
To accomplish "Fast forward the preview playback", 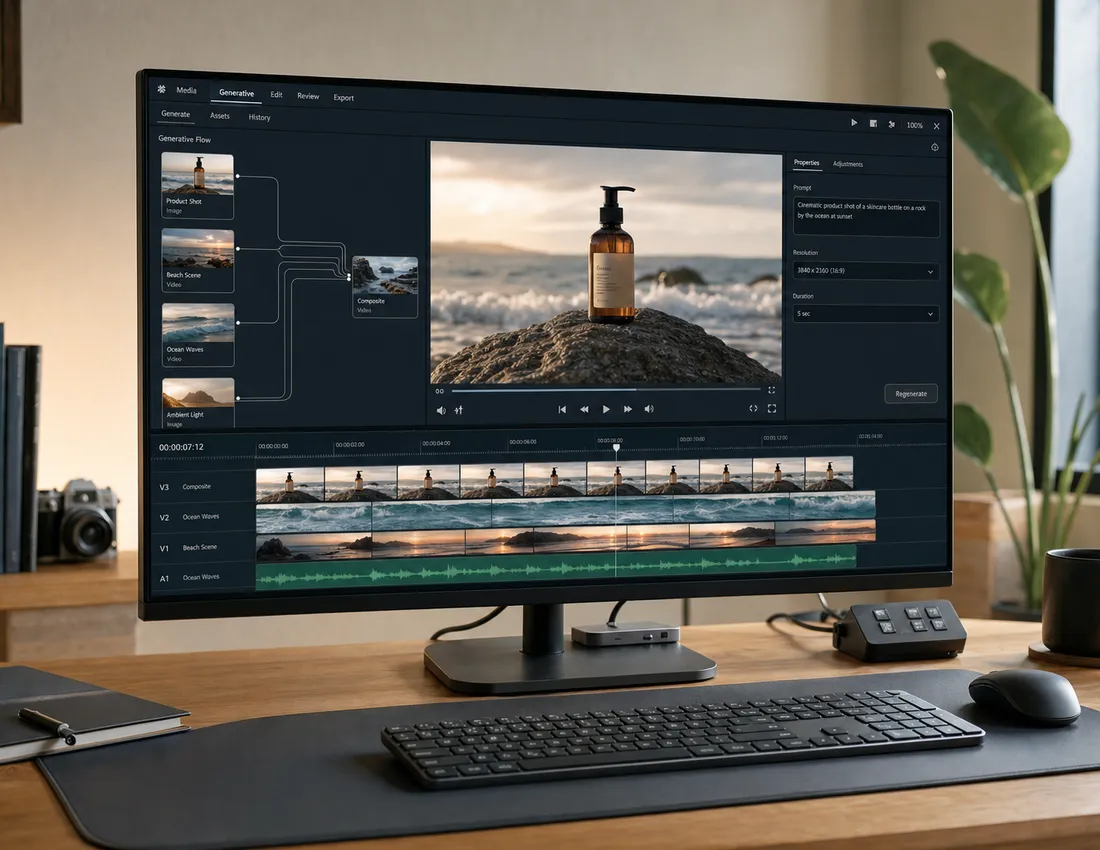I will click(628, 409).
